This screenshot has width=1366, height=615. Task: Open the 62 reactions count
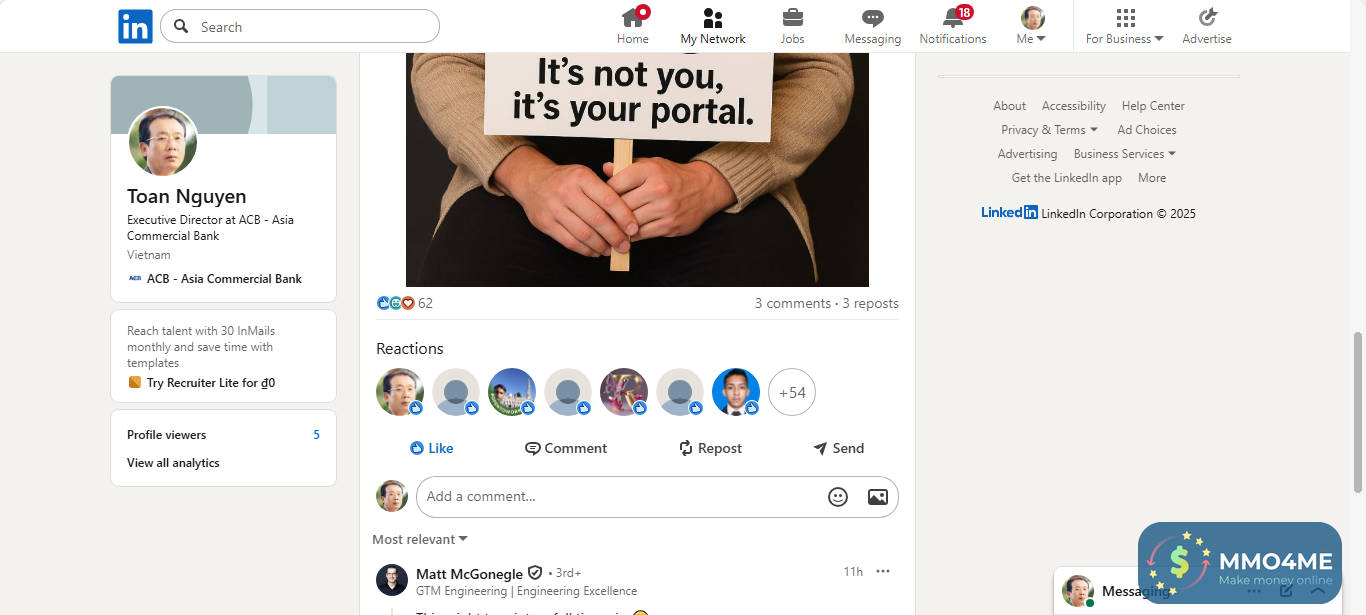coord(425,303)
